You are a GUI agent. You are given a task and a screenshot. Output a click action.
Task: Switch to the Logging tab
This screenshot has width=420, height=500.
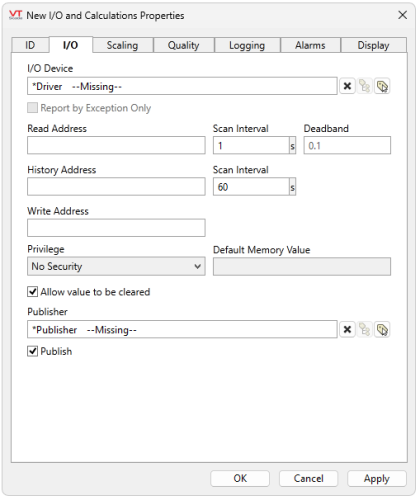click(x=247, y=45)
